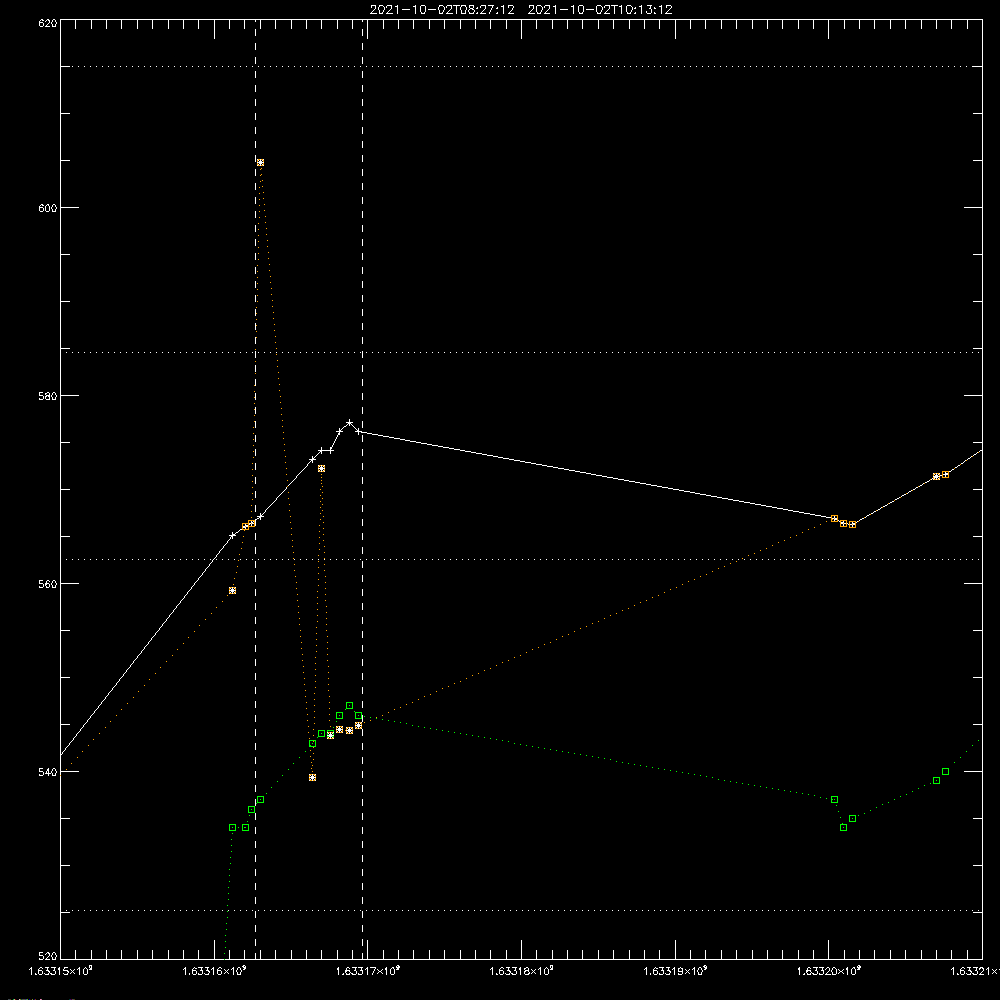
Task: Click the y-axis label 600
Action: [48, 208]
